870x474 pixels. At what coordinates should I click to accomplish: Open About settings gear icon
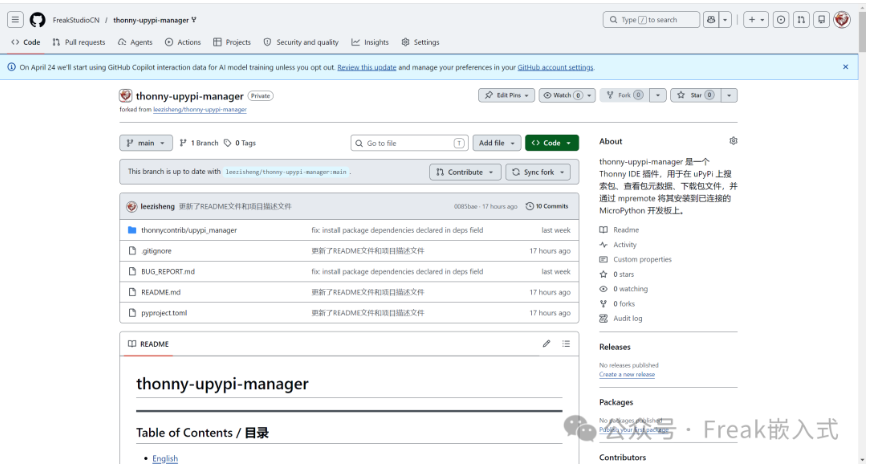[x=733, y=141]
